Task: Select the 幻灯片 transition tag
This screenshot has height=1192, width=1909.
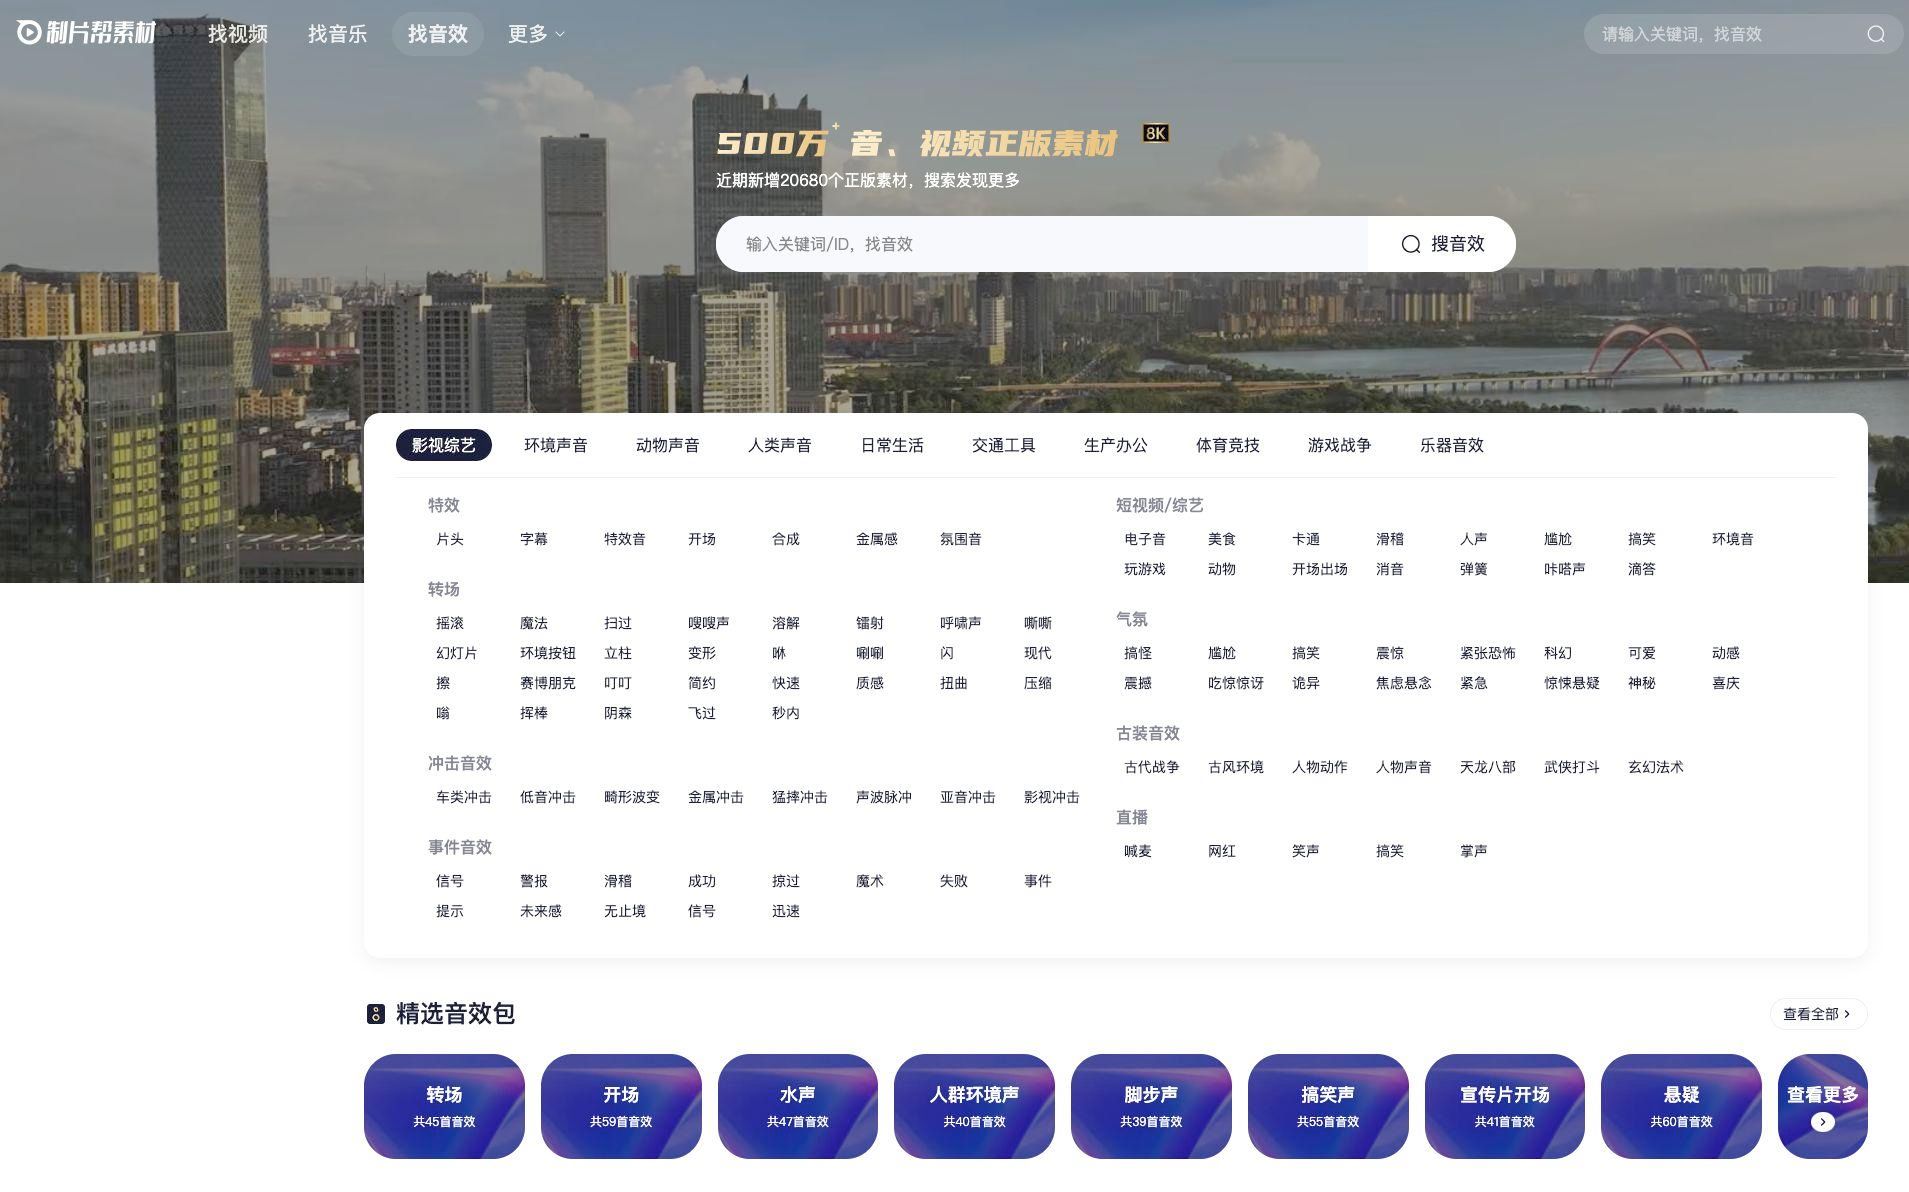Action: 457,653
